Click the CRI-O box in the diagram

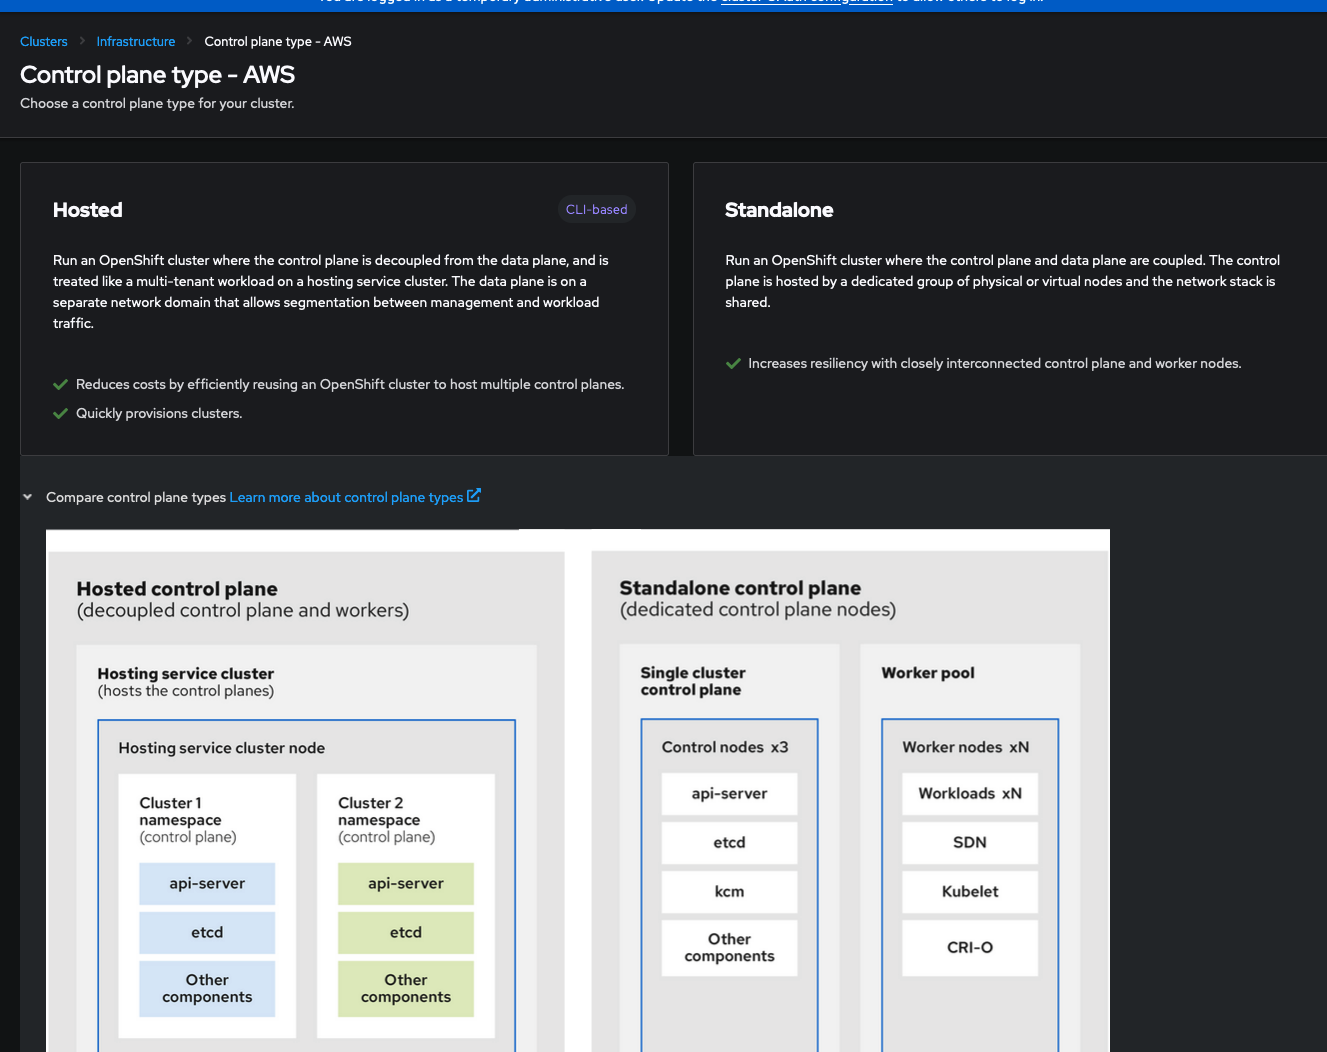coord(970,948)
